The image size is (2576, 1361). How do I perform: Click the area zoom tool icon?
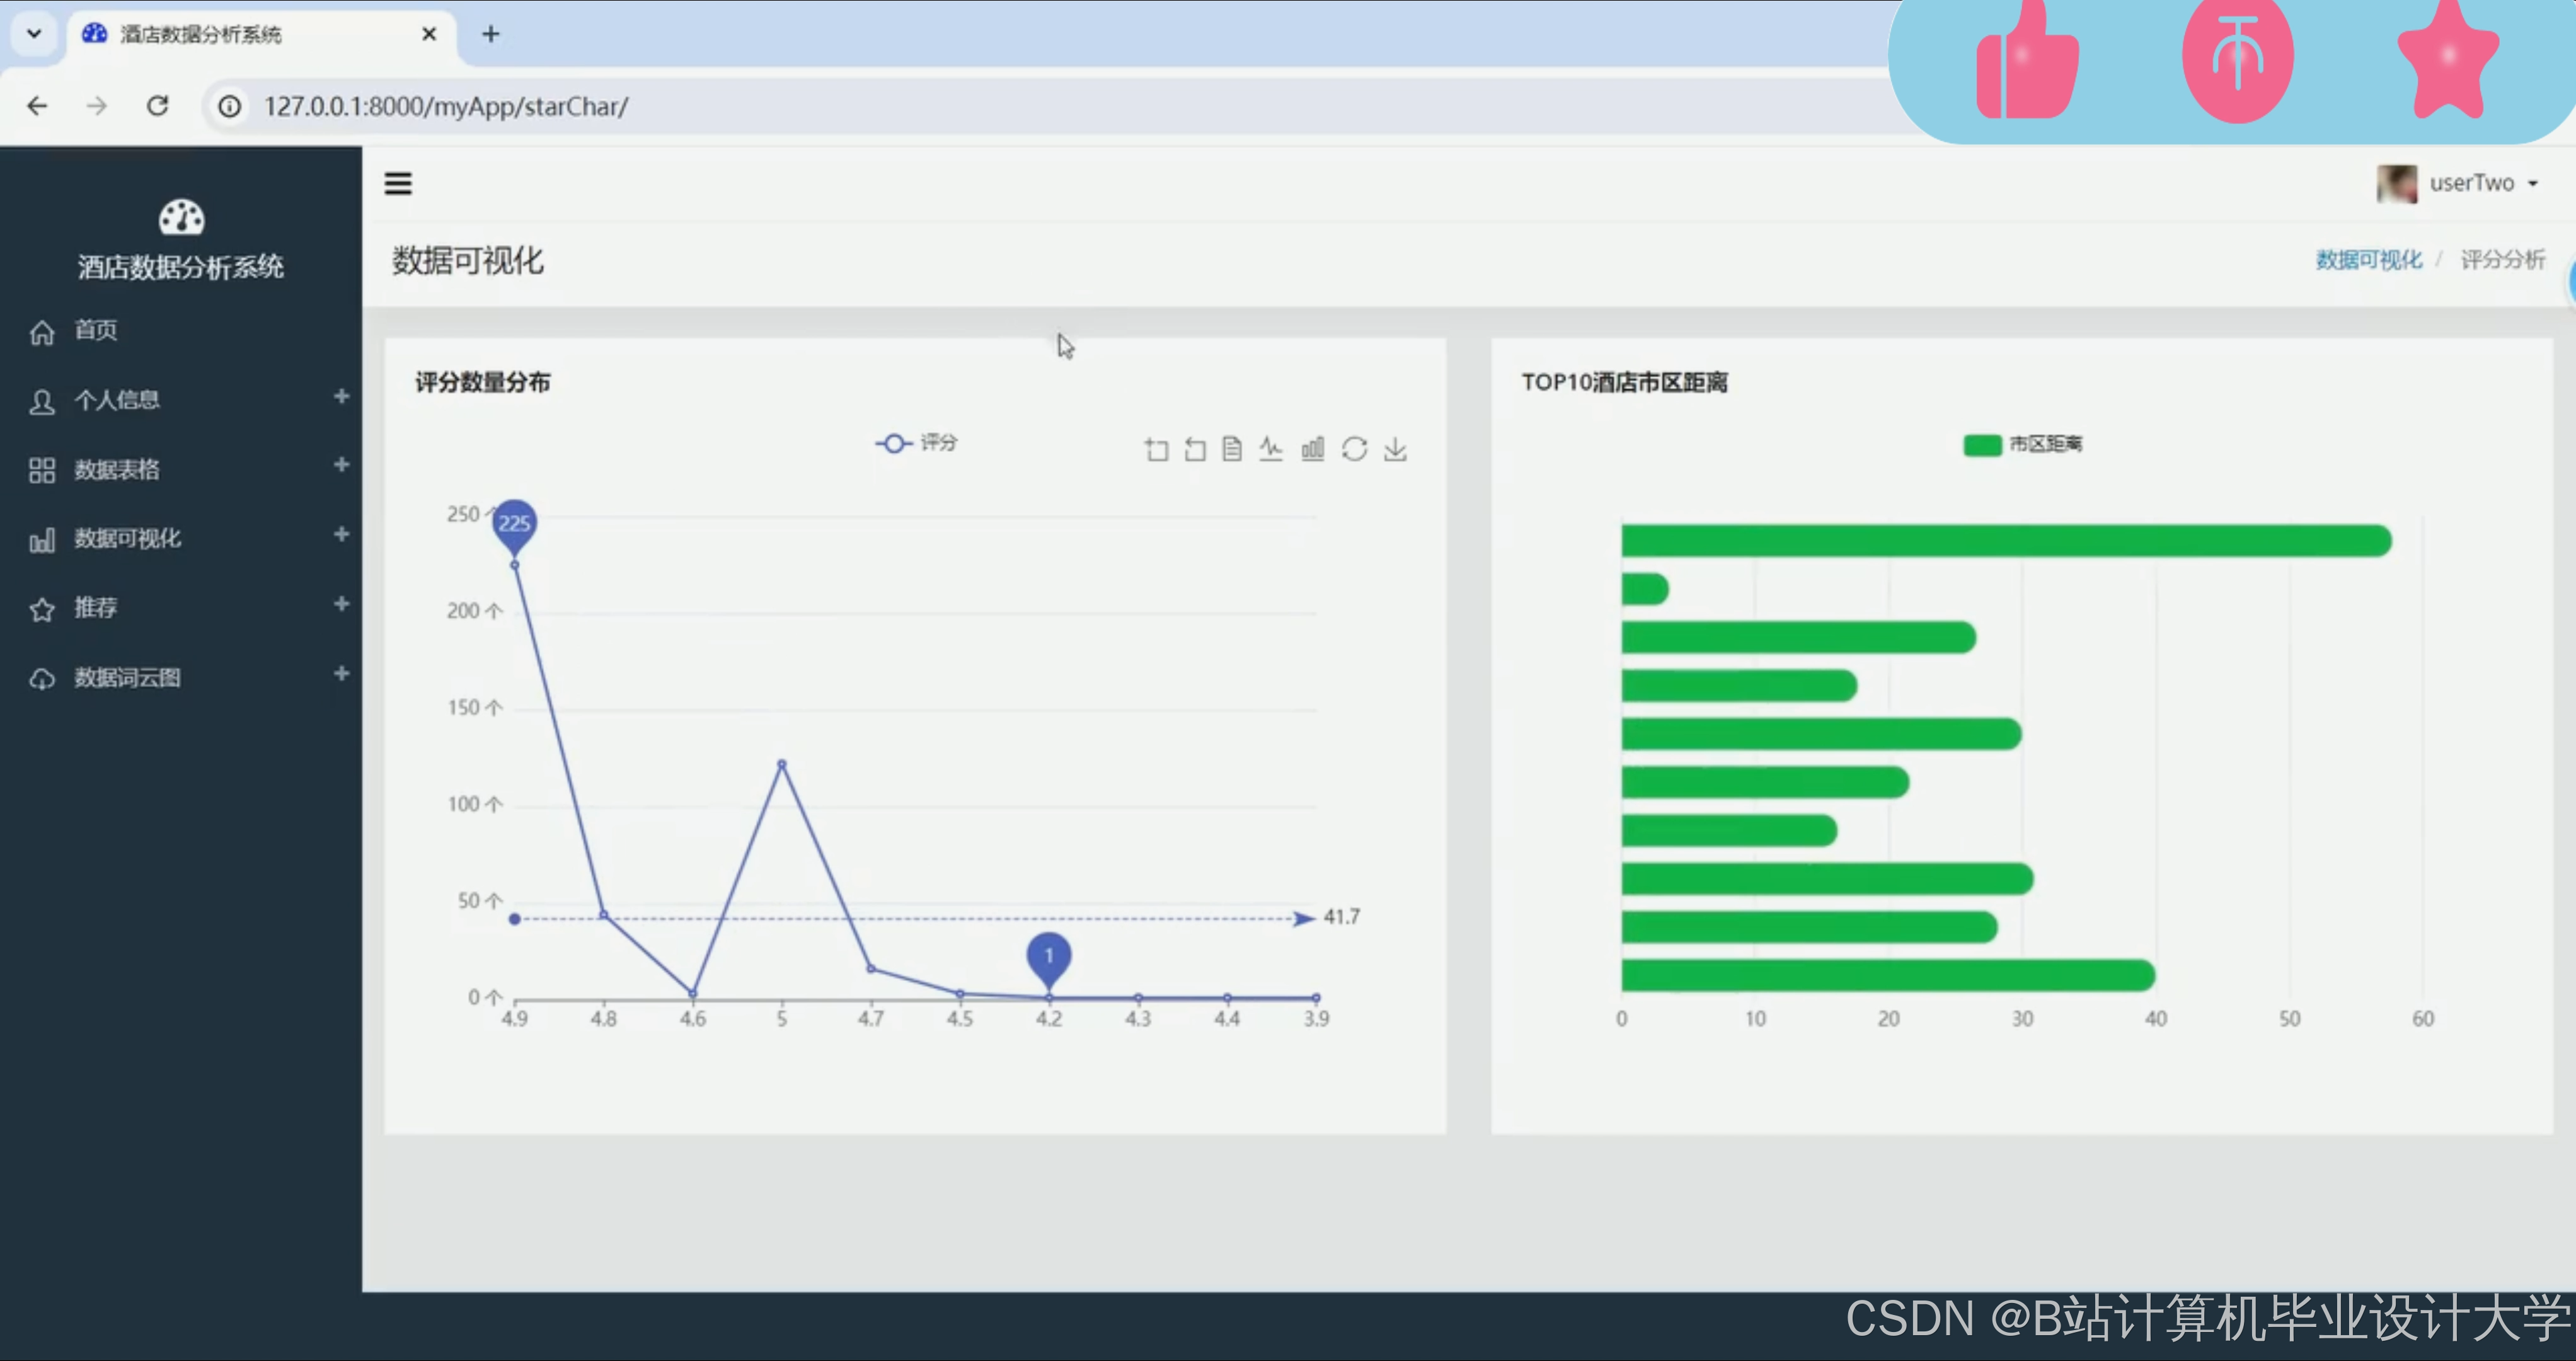click(x=1157, y=449)
